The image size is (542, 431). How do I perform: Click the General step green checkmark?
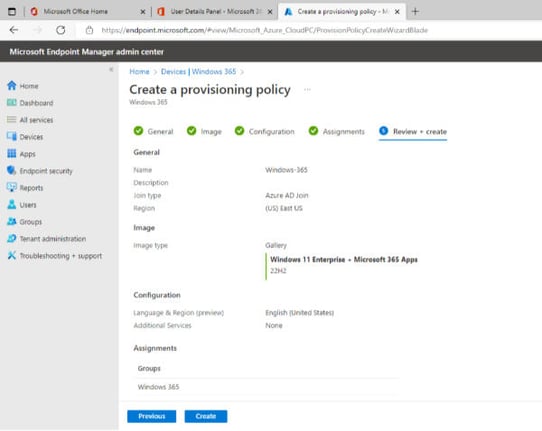point(138,131)
